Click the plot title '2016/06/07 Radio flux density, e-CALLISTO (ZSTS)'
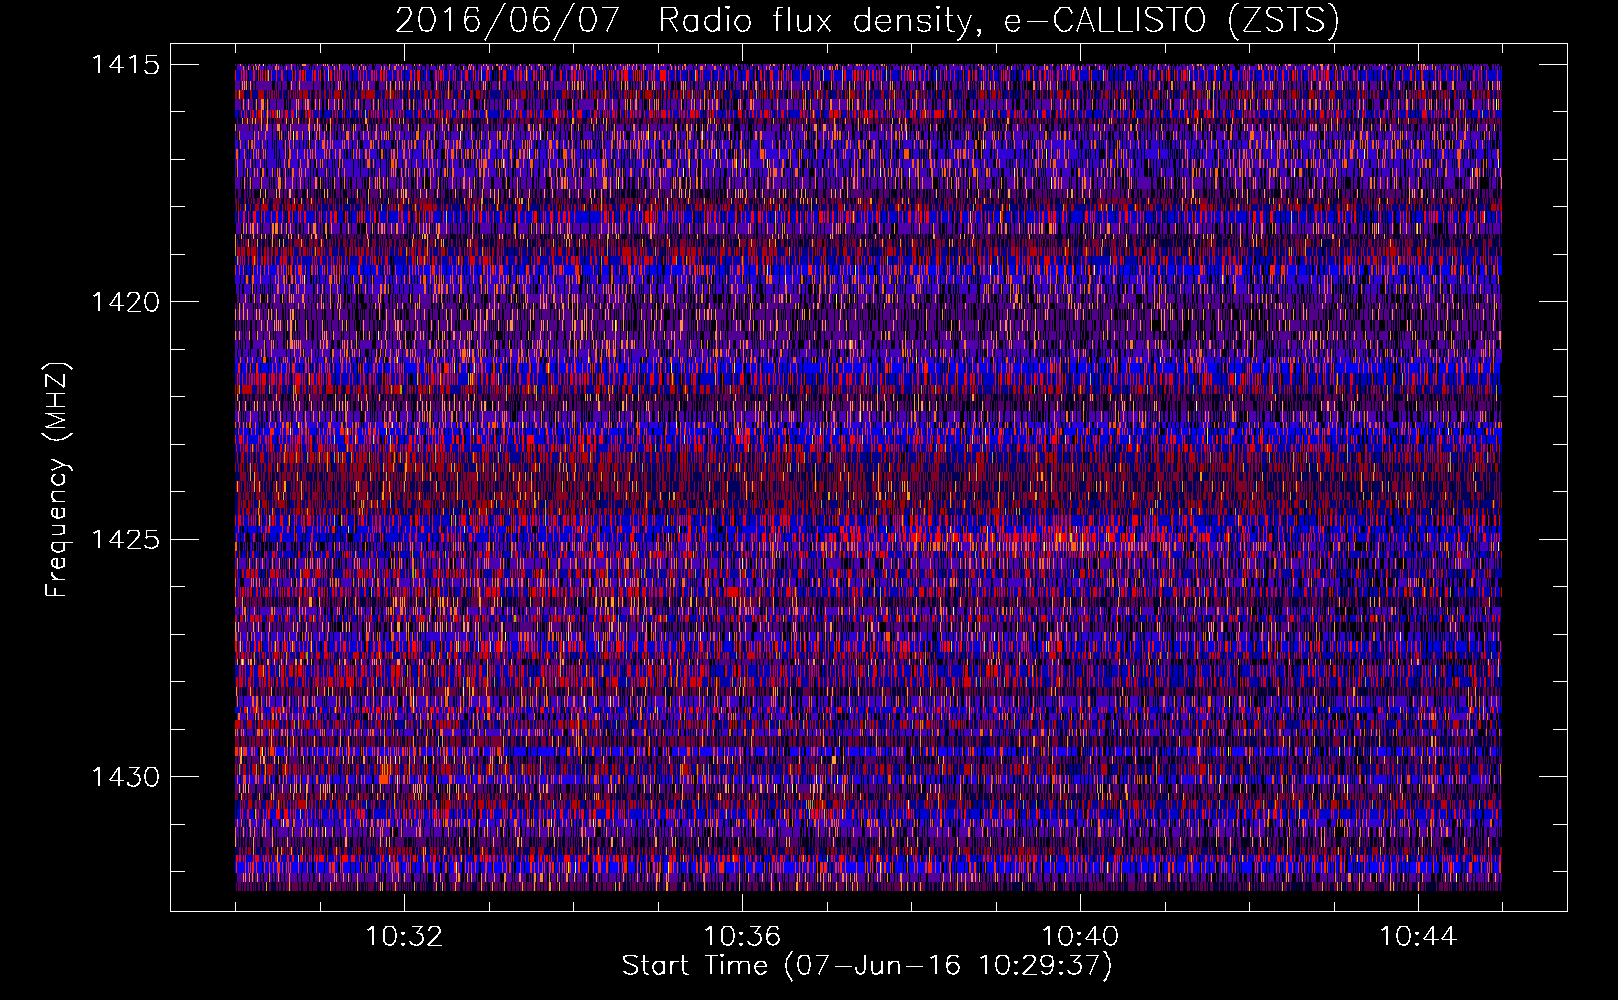 pyautogui.click(x=867, y=20)
